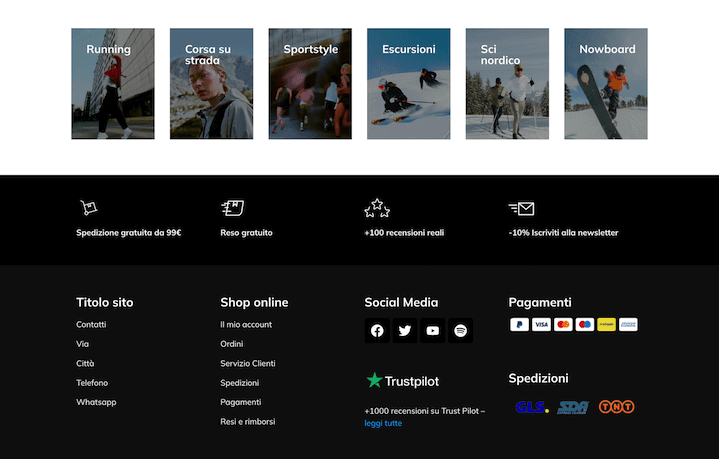Click the free returns box icon
Image resolution: width=719 pixels, height=459 pixels.
coord(232,208)
